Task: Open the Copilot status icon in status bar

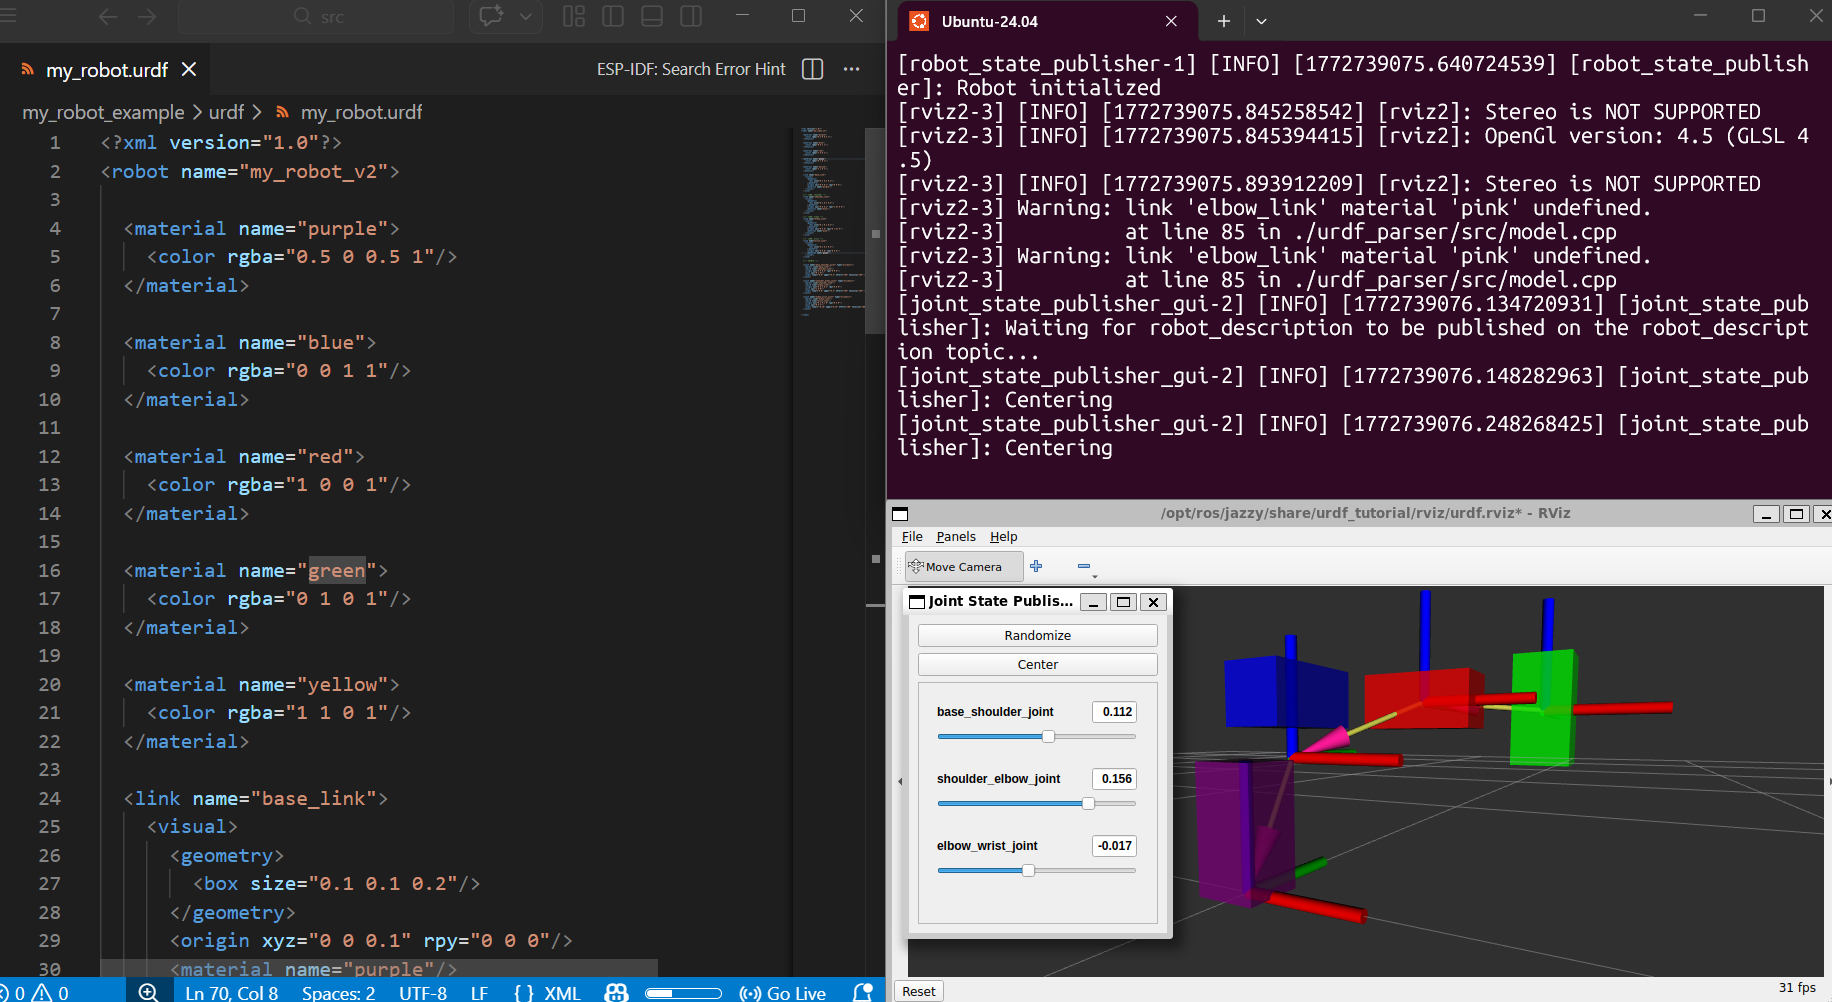Action: (617, 992)
